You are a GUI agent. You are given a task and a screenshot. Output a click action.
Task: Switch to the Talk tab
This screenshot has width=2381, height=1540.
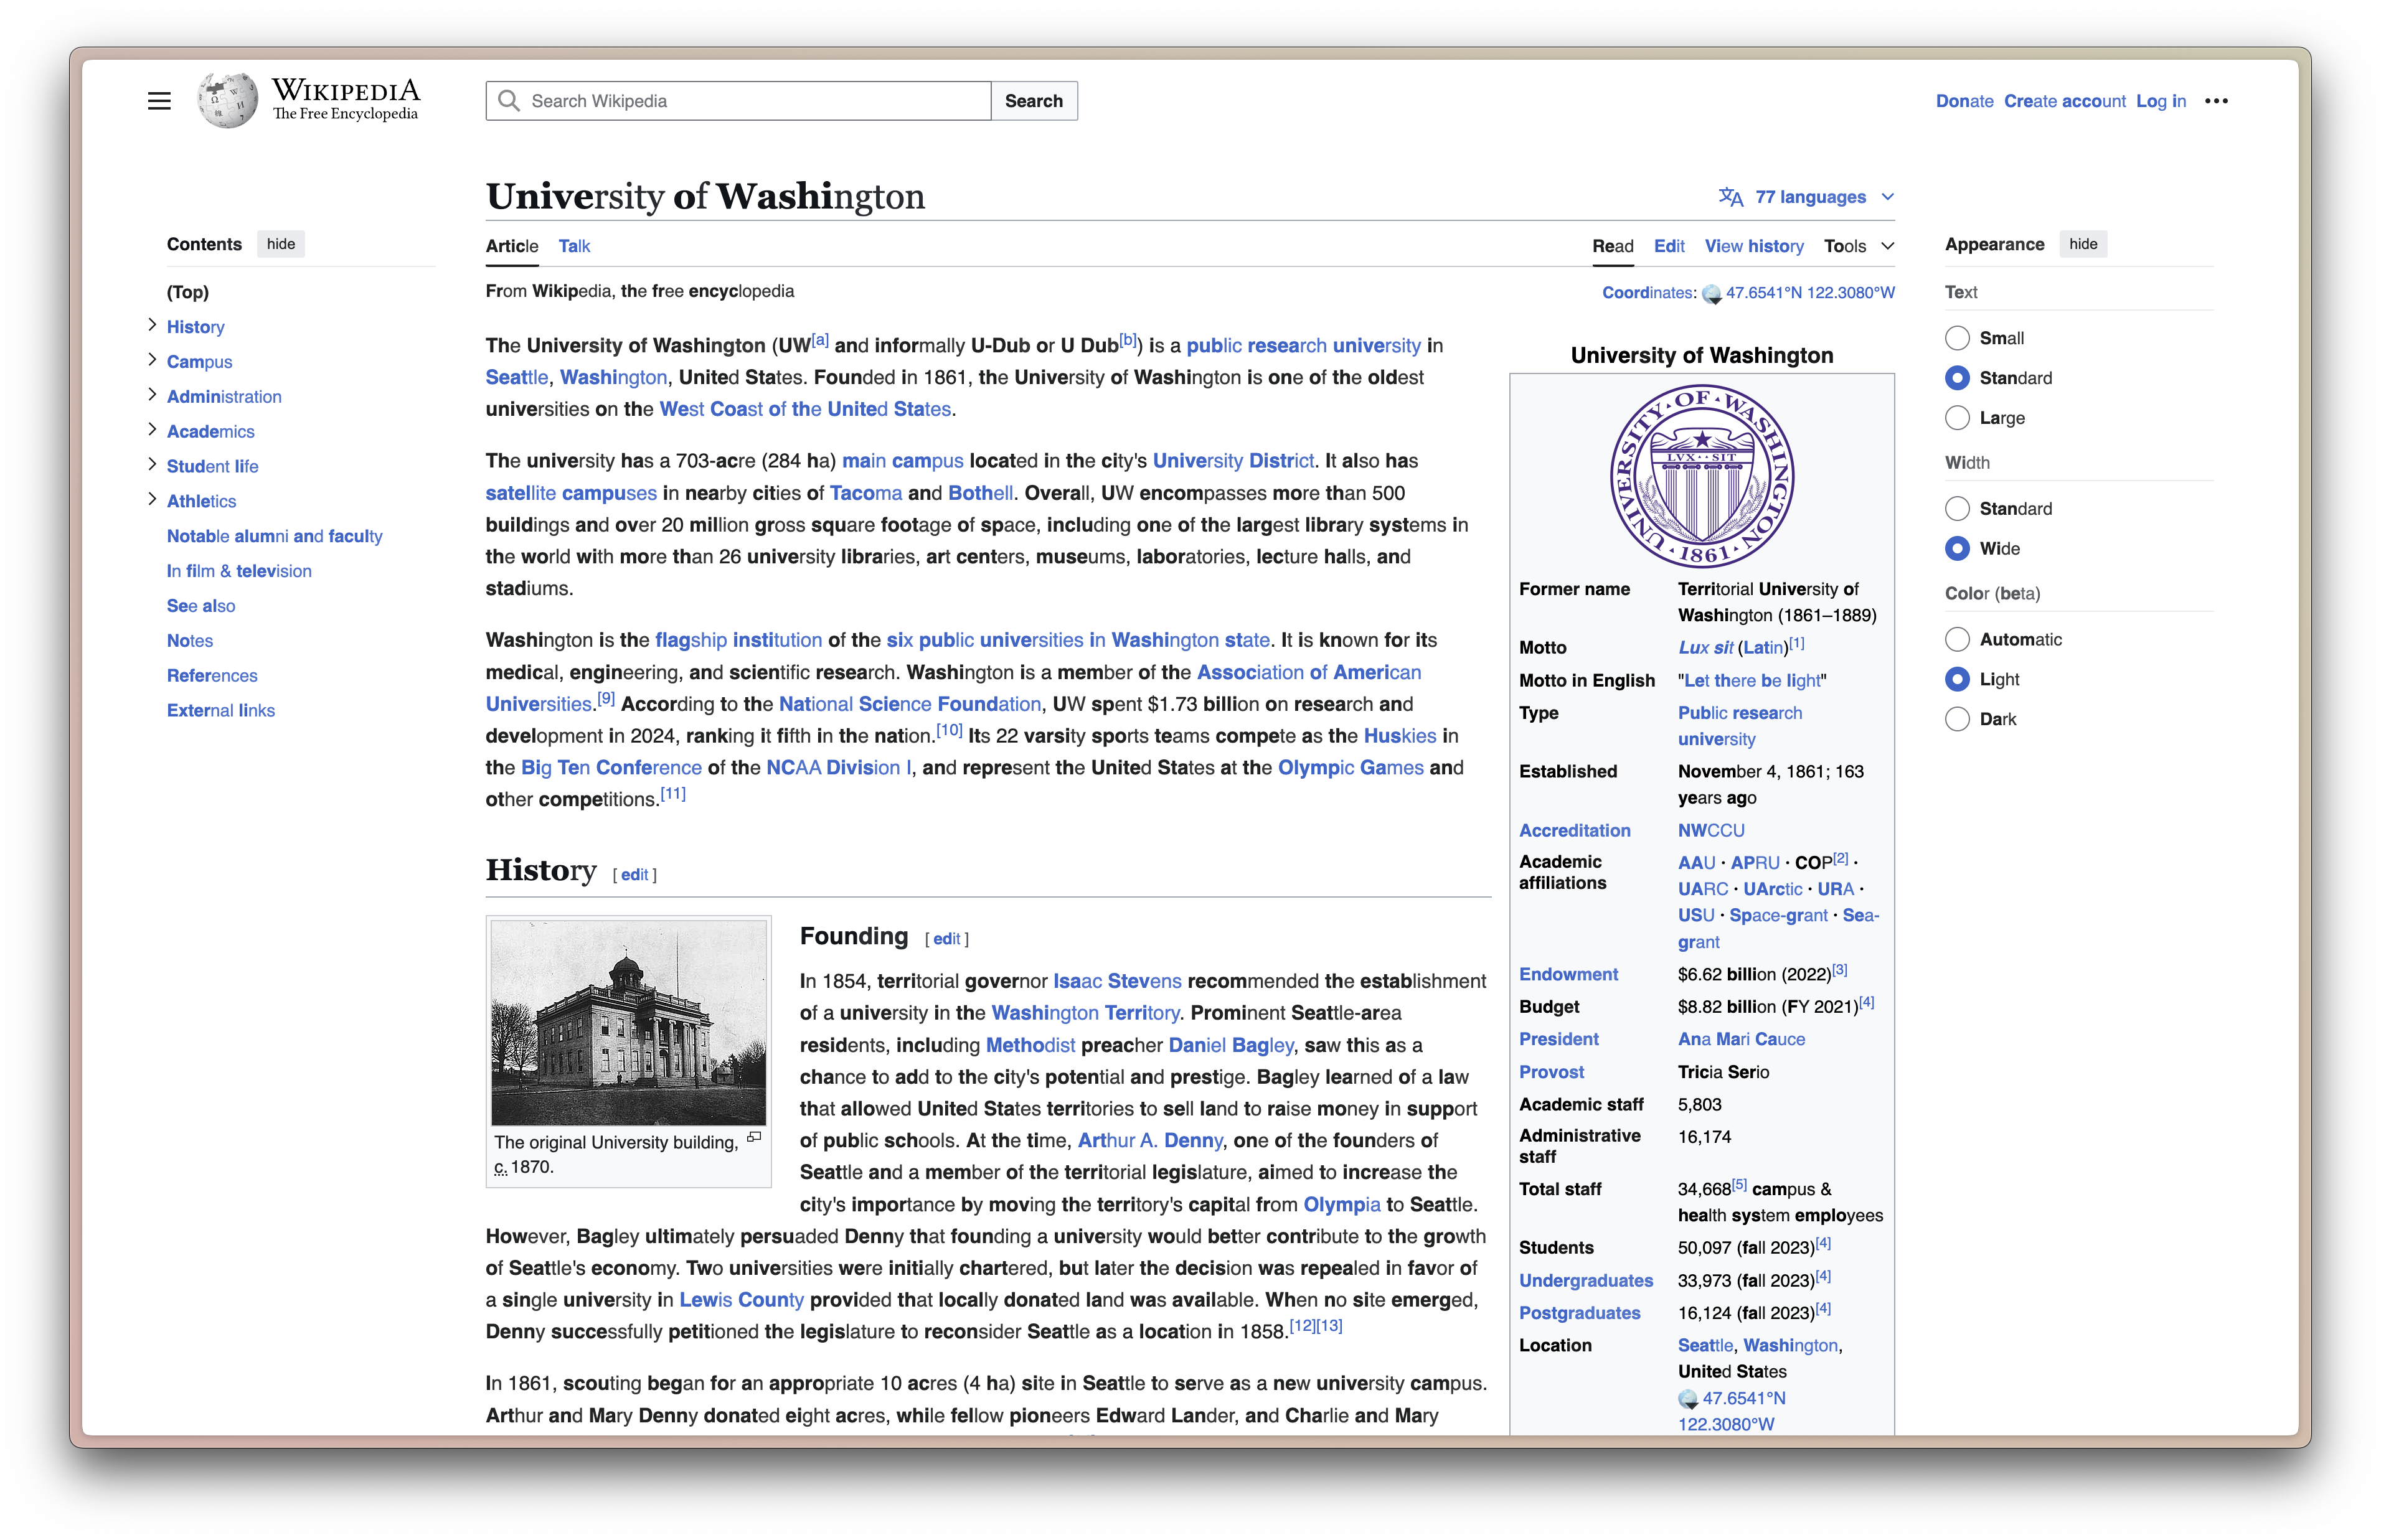574,246
